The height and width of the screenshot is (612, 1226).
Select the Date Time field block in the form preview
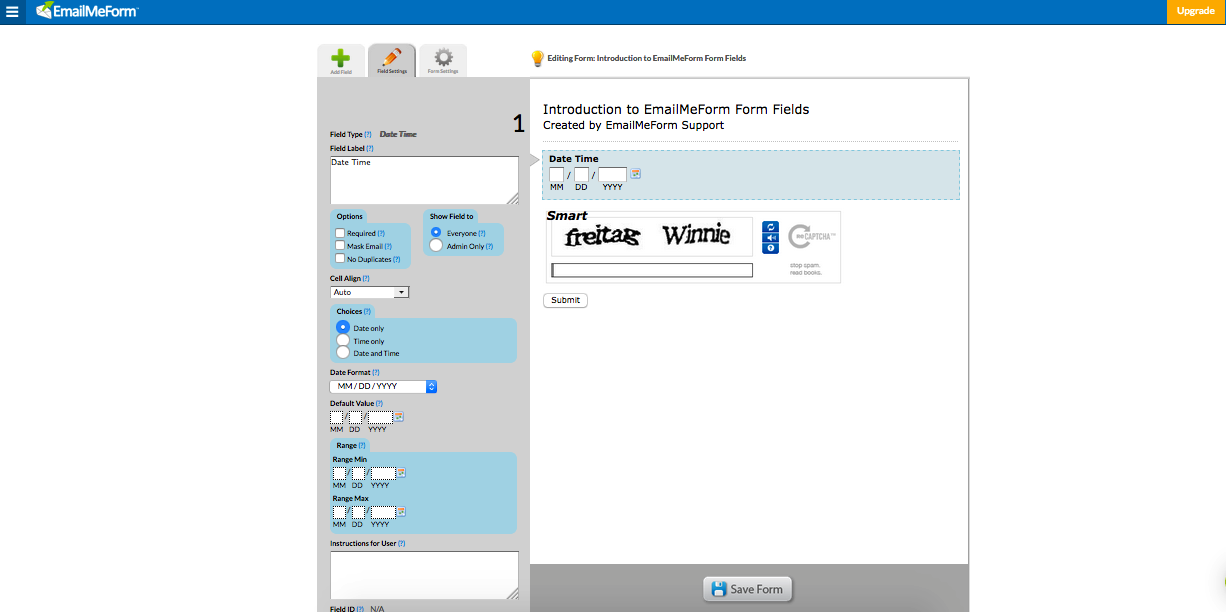[750, 175]
